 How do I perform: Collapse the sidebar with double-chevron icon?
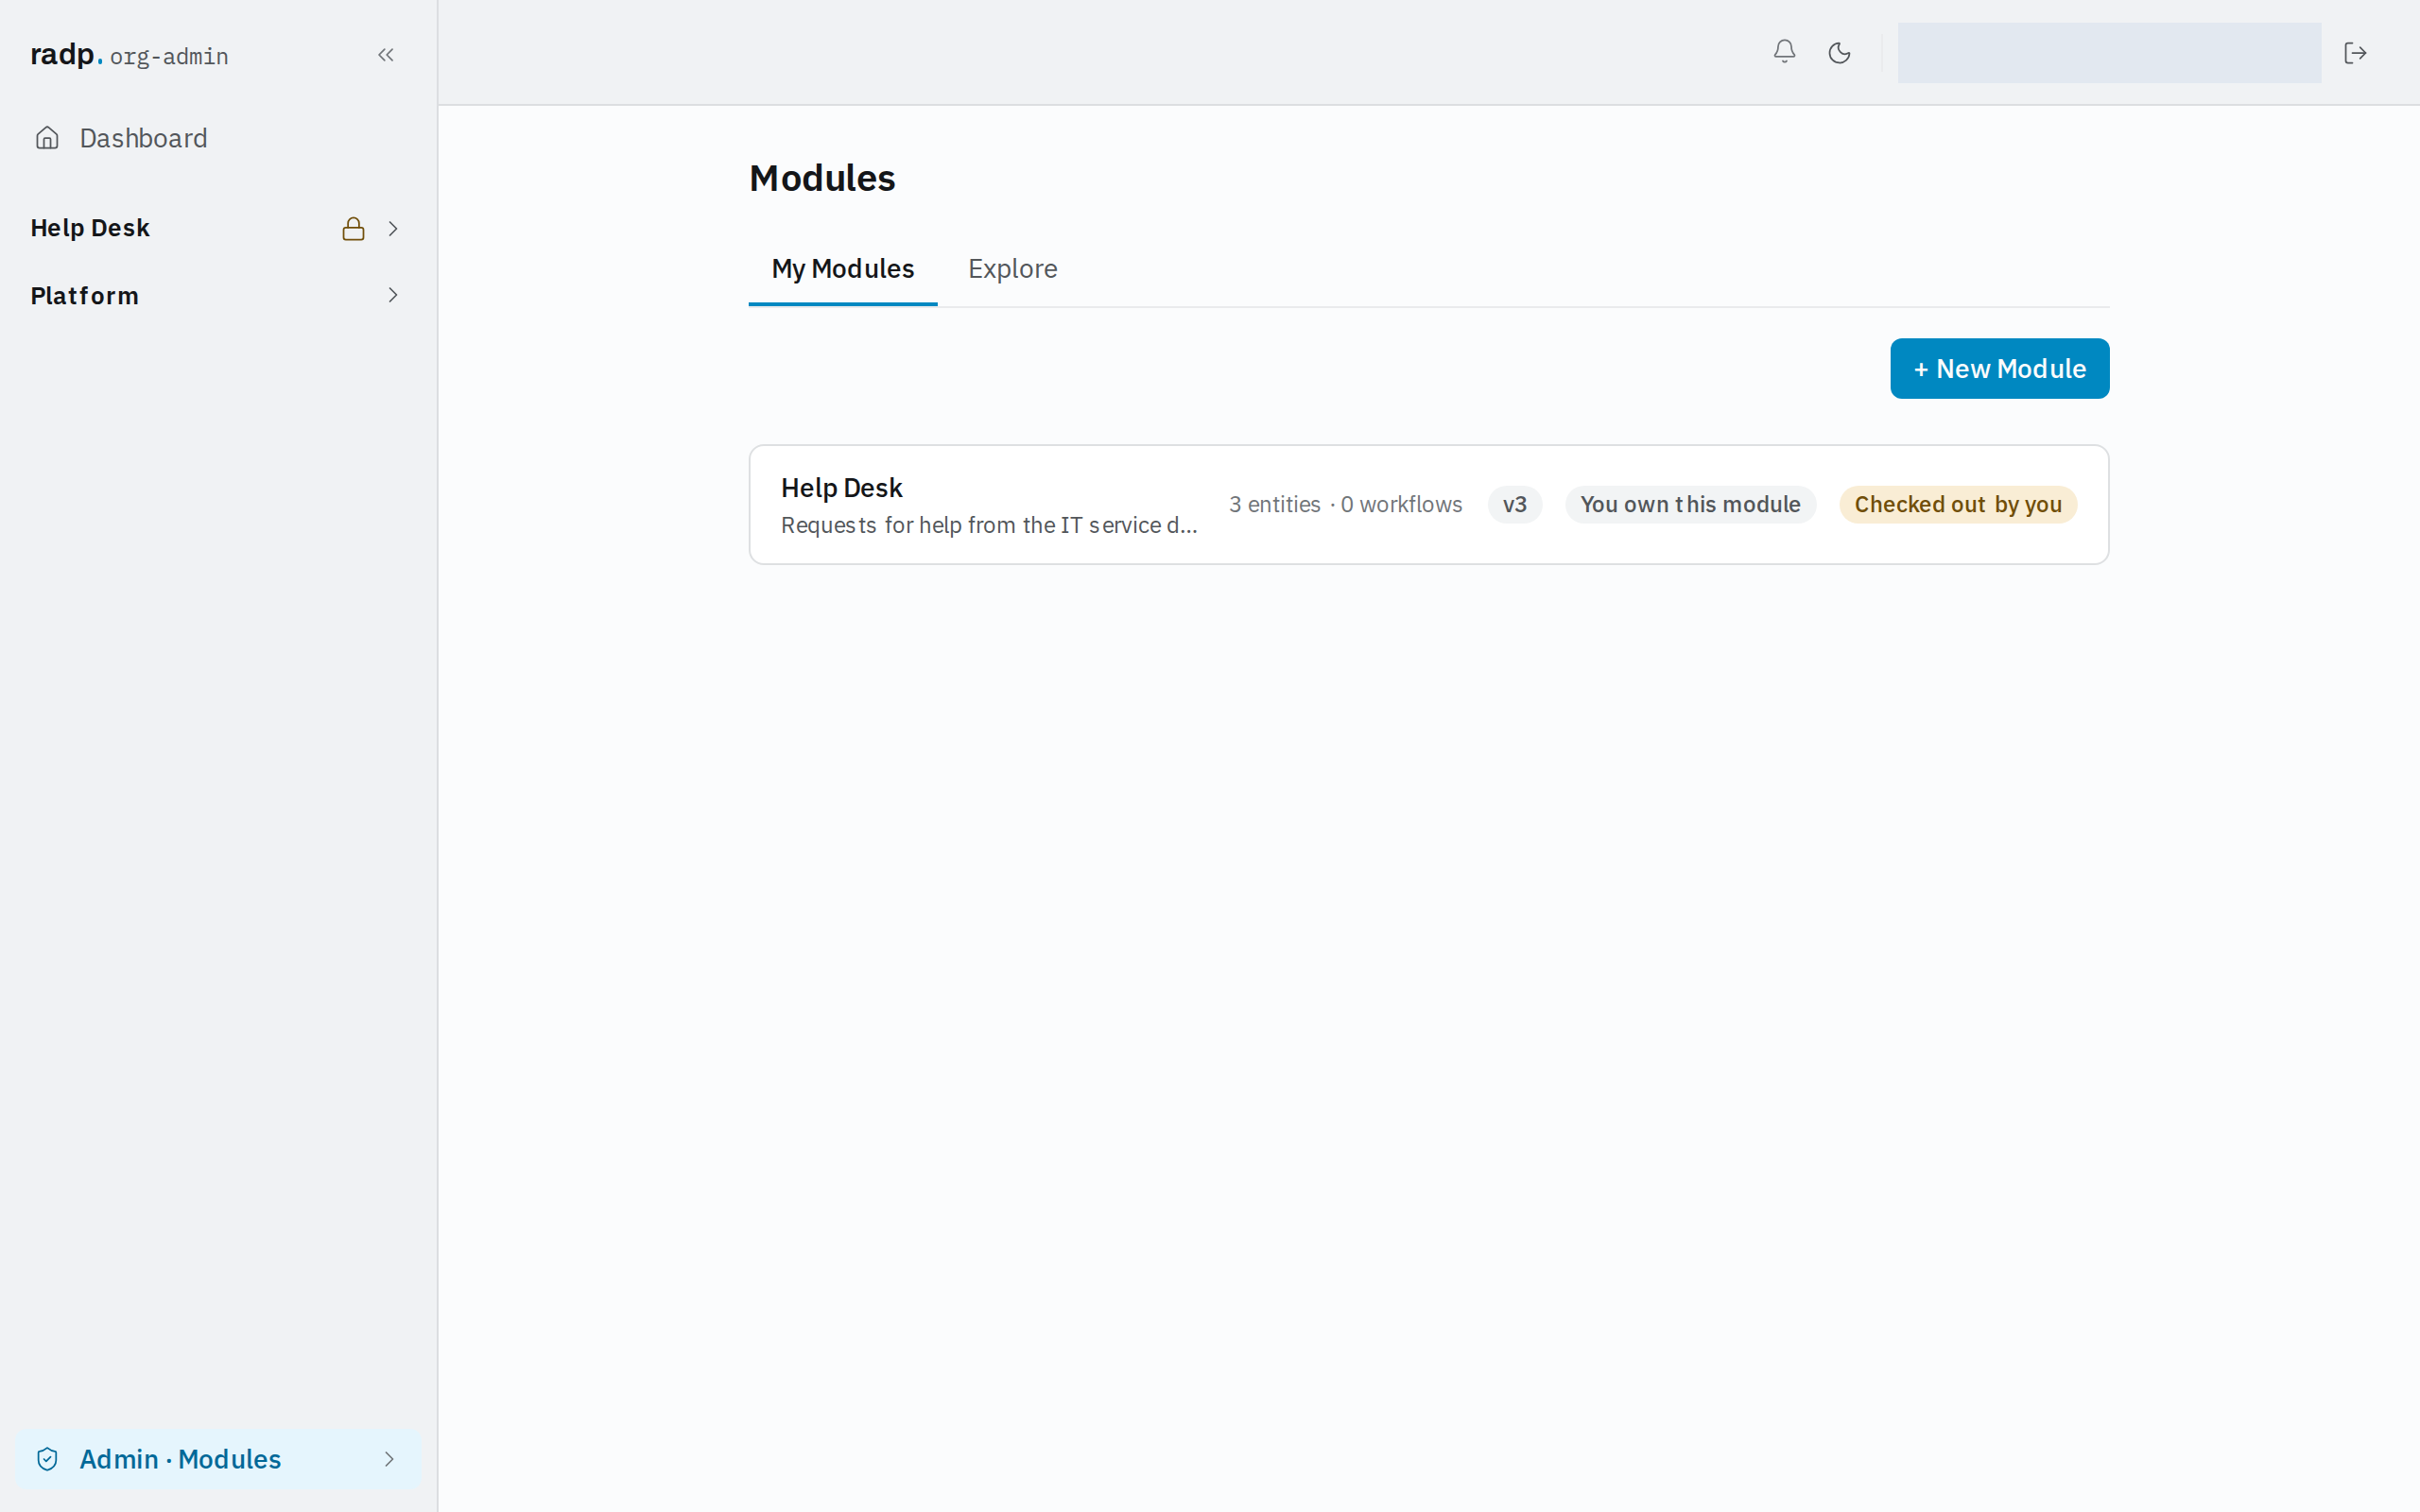point(386,55)
